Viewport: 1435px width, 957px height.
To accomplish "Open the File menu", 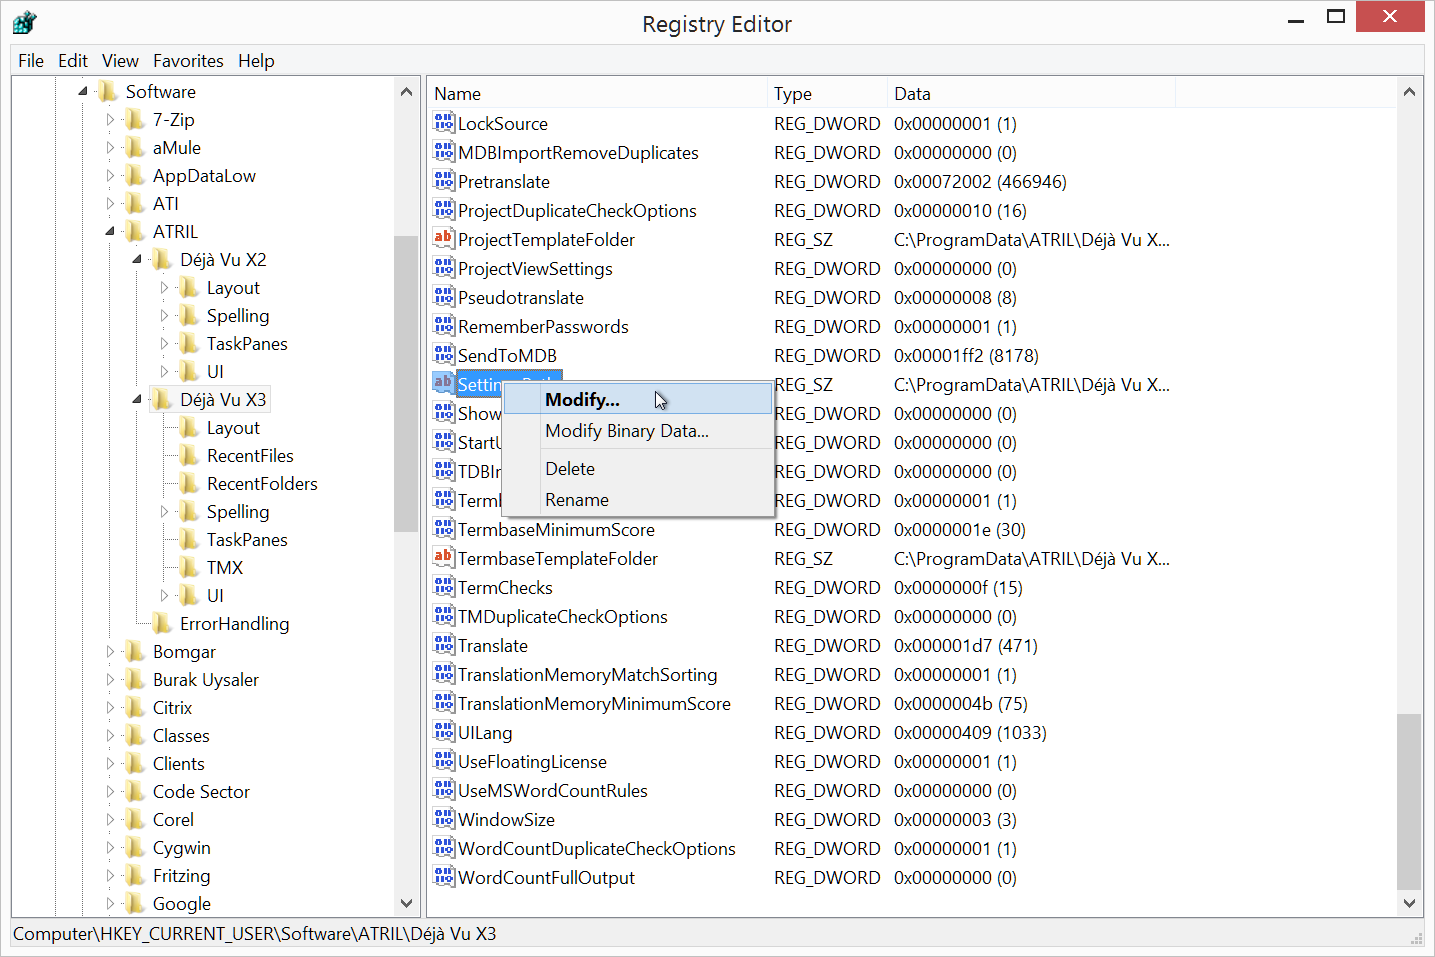I will tap(31, 61).
